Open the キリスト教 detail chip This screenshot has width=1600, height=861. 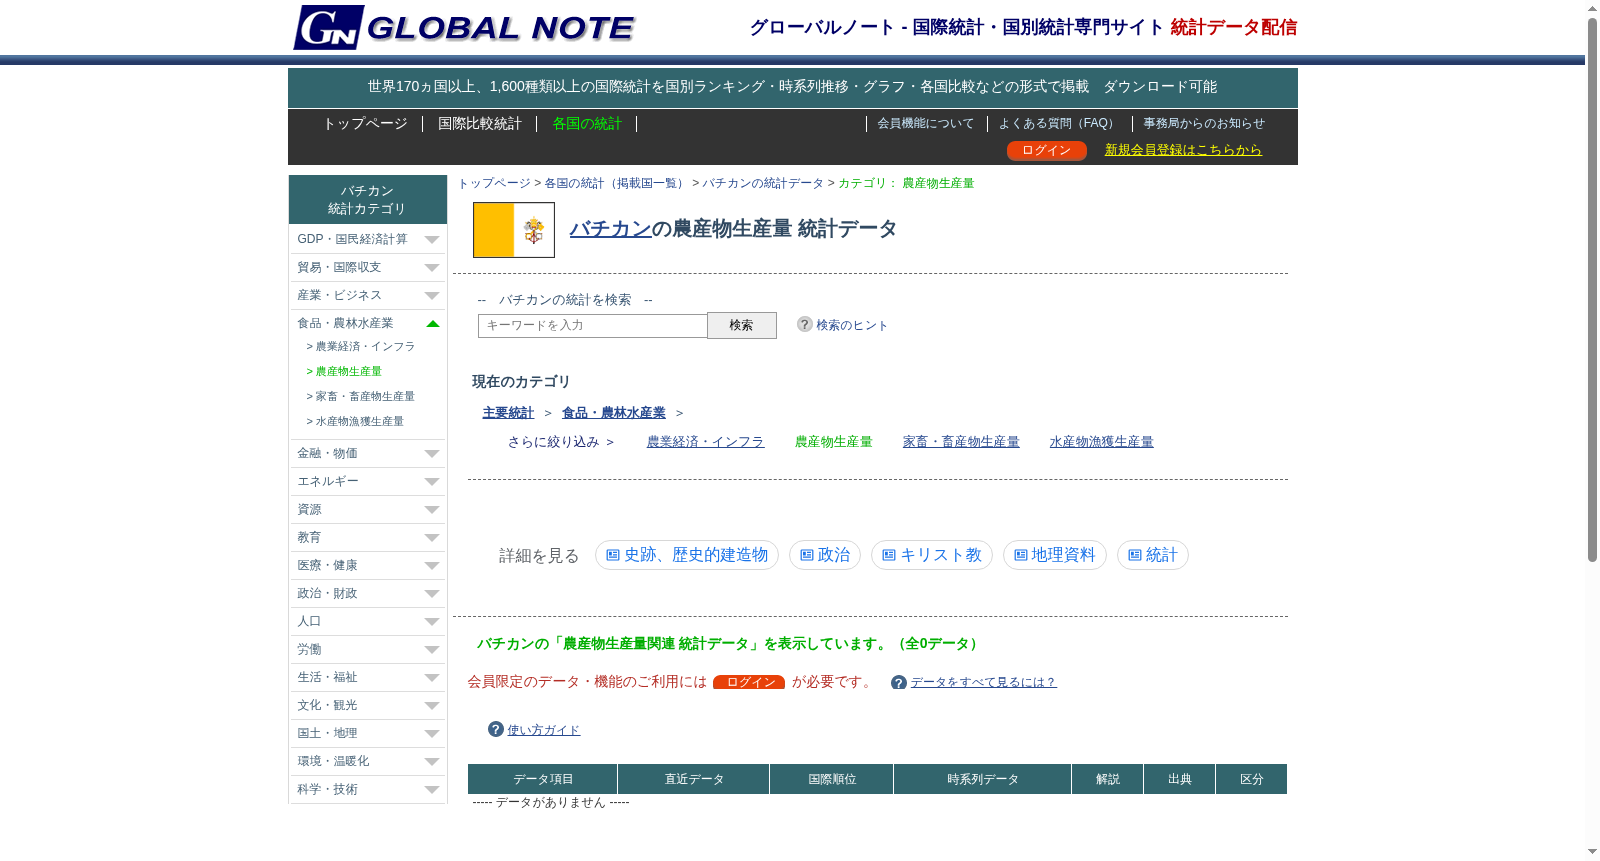pos(932,555)
